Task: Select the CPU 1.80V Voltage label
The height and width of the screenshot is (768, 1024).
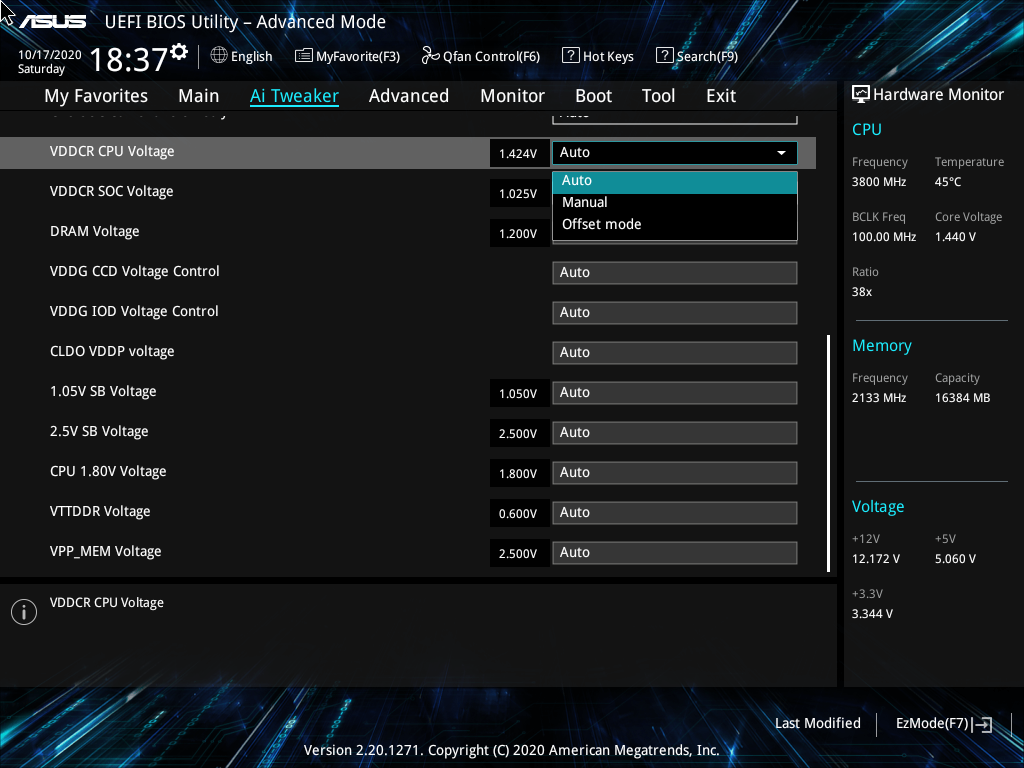Action: [108, 471]
